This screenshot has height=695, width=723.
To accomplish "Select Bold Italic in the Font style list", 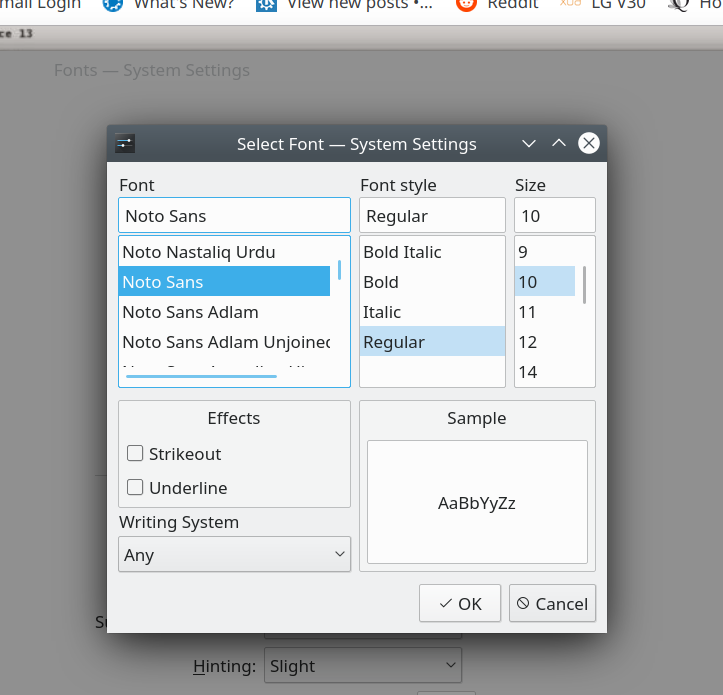I will (402, 252).
